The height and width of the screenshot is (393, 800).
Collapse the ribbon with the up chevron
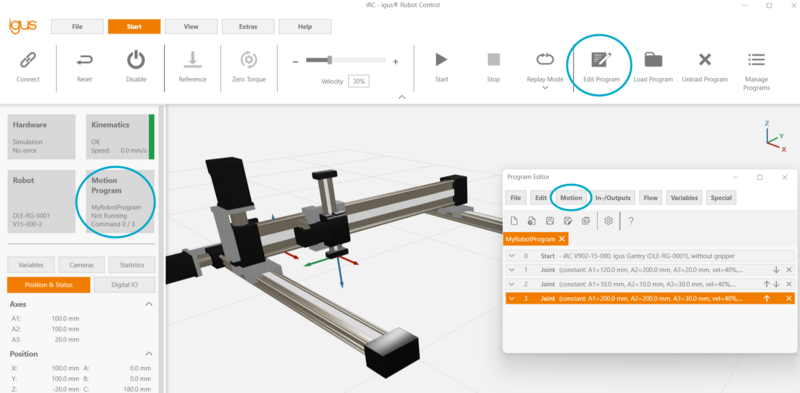pyautogui.click(x=402, y=97)
